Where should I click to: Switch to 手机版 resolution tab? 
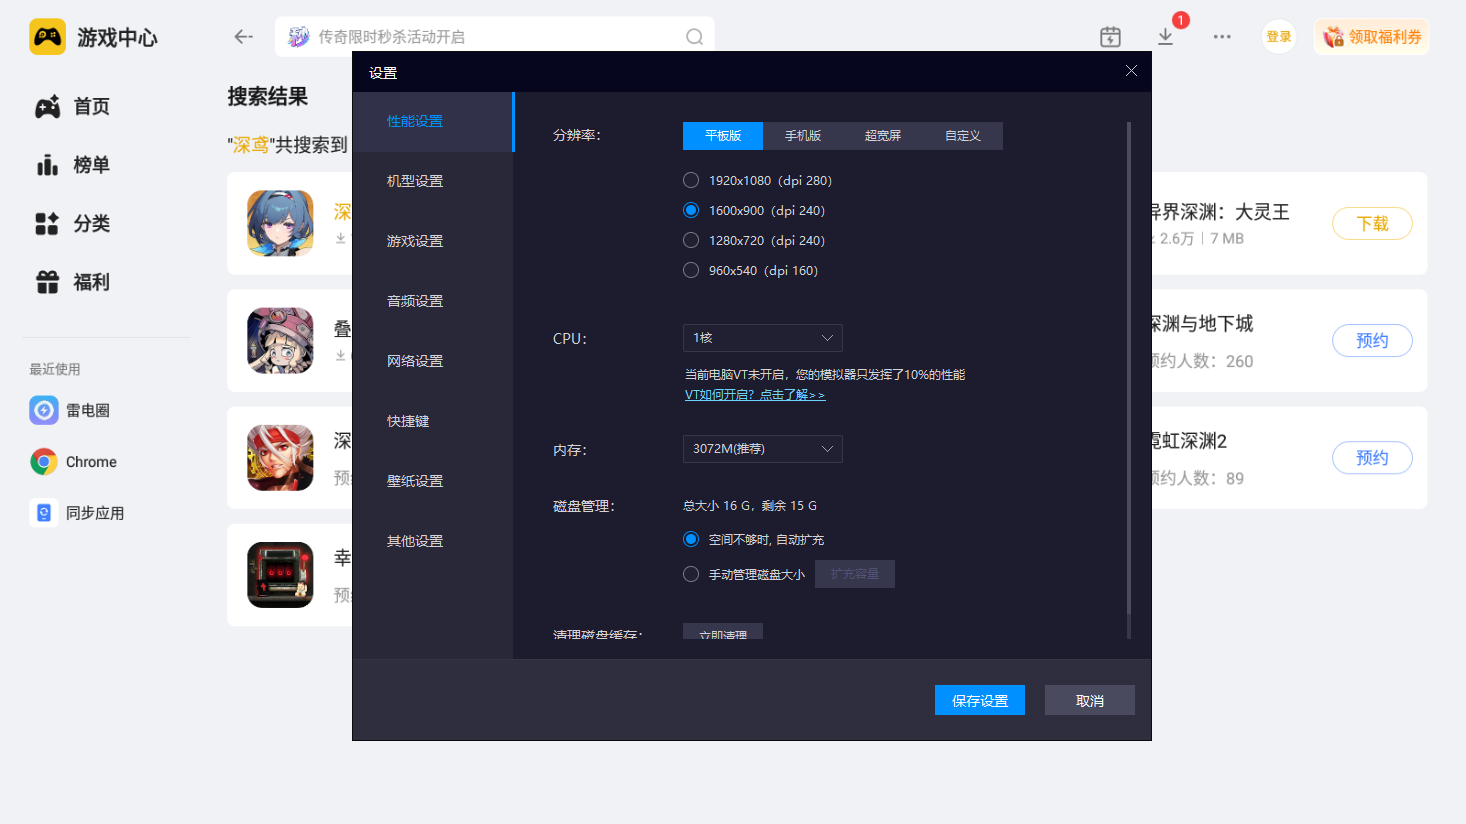[803, 136]
